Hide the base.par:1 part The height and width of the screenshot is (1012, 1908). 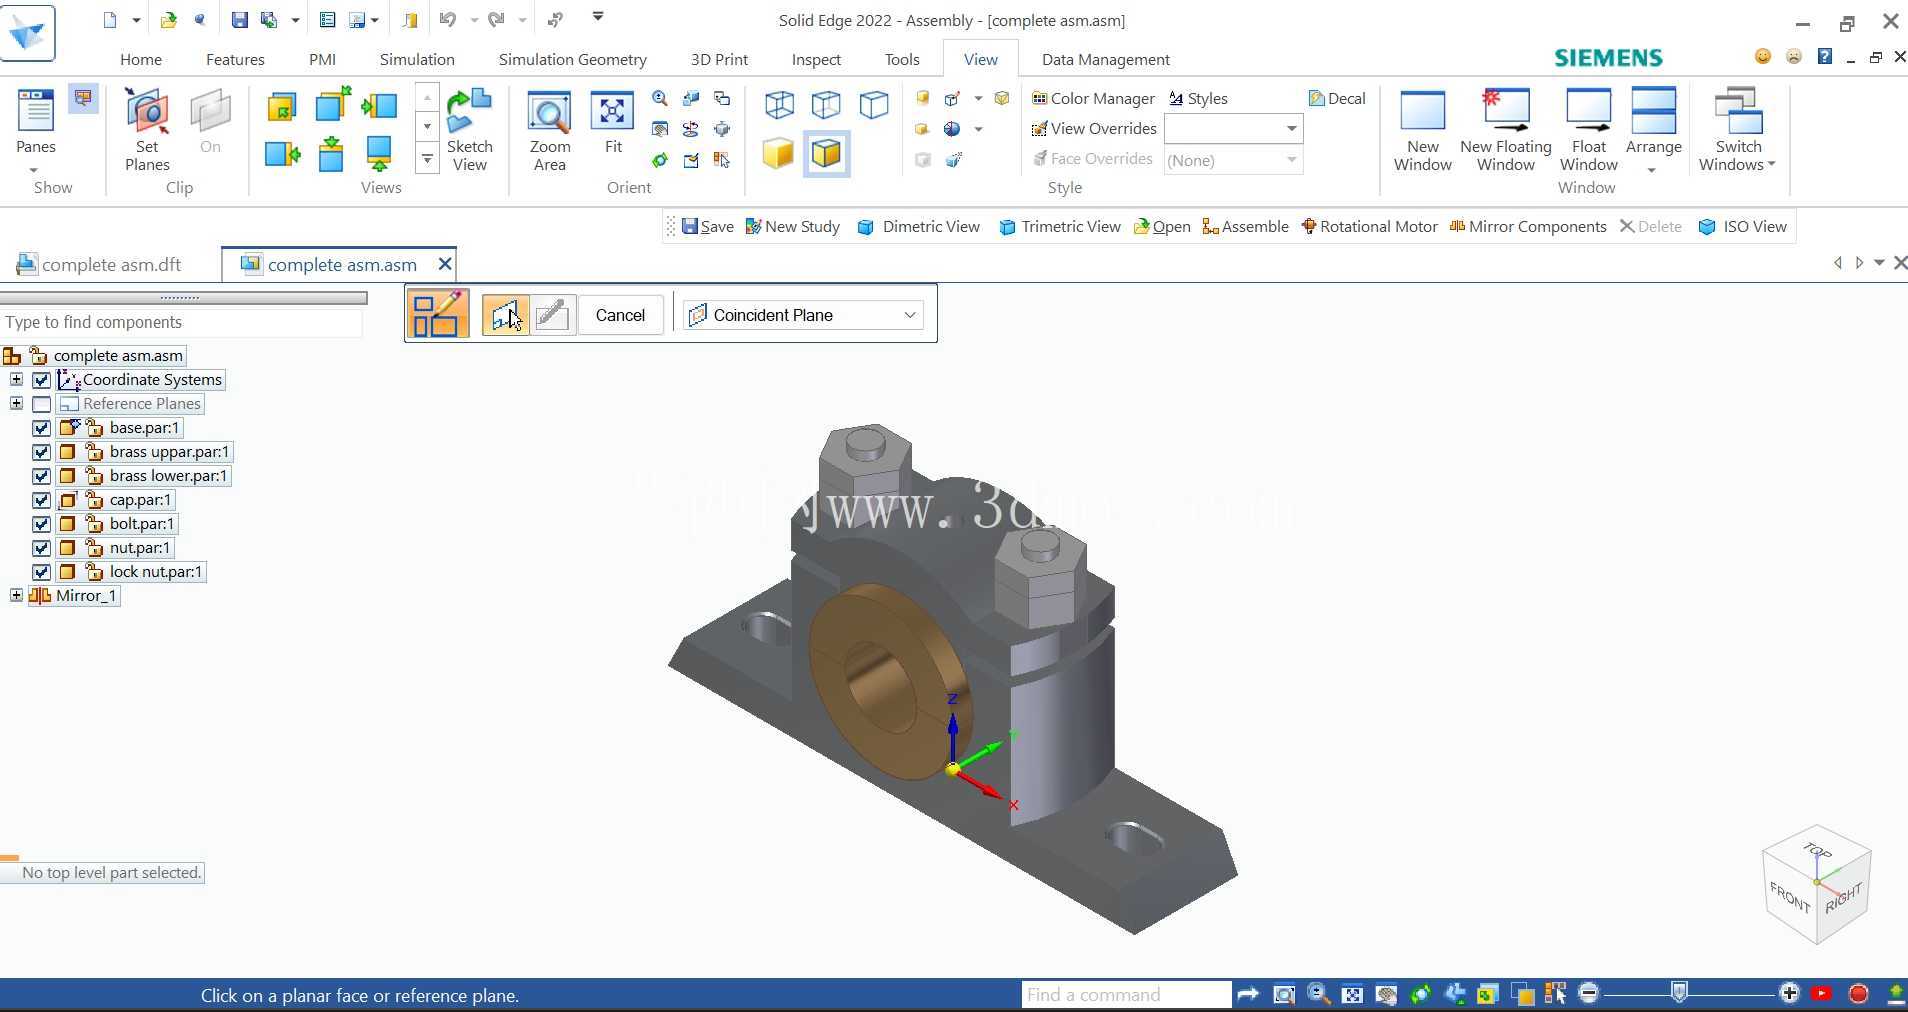click(41, 428)
